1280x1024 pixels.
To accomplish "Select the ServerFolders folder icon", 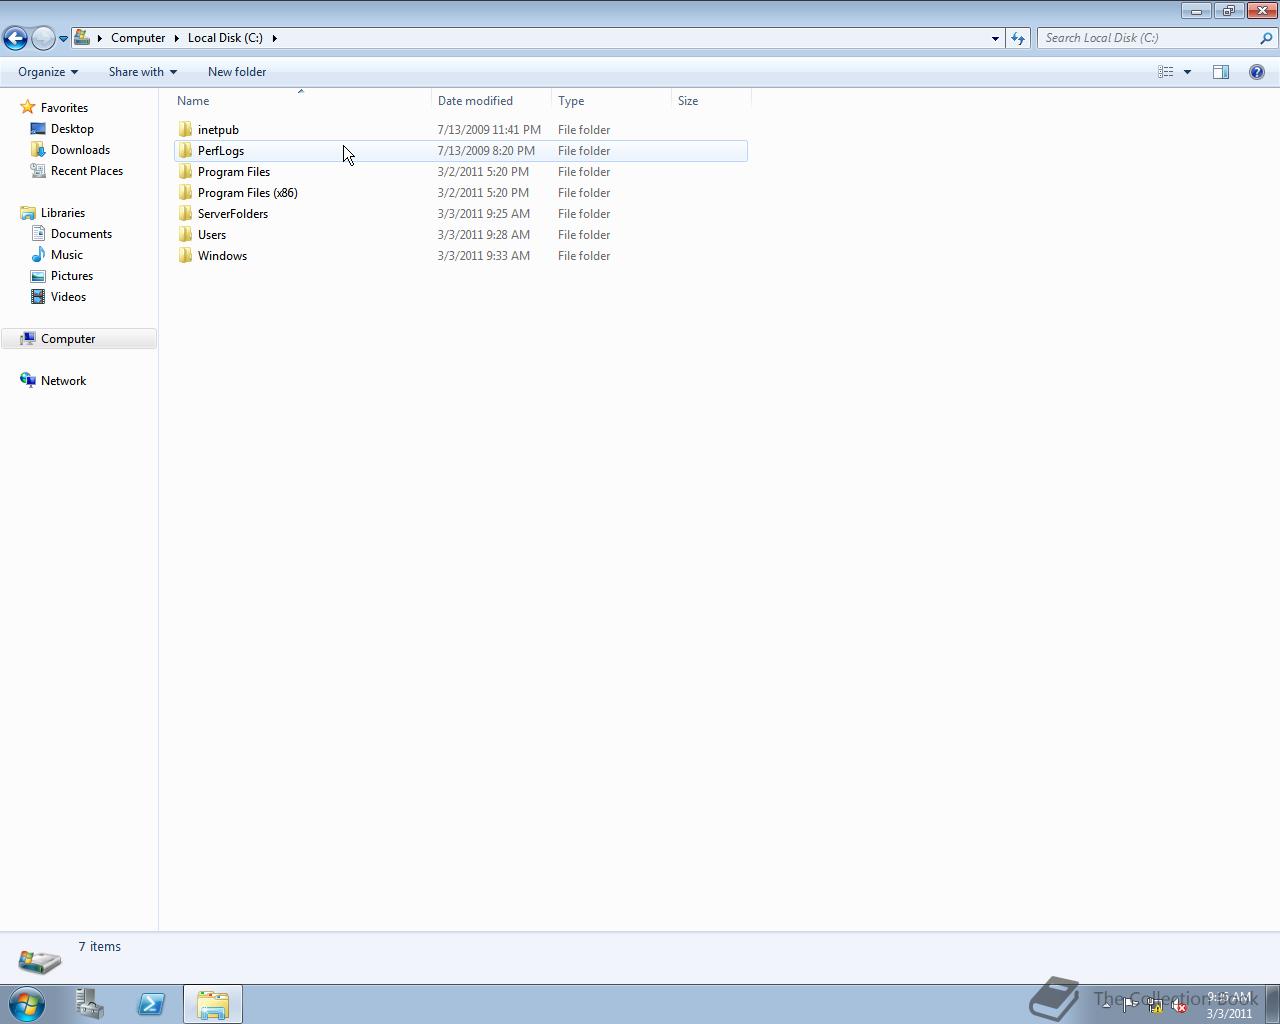I will pyautogui.click(x=185, y=214).
